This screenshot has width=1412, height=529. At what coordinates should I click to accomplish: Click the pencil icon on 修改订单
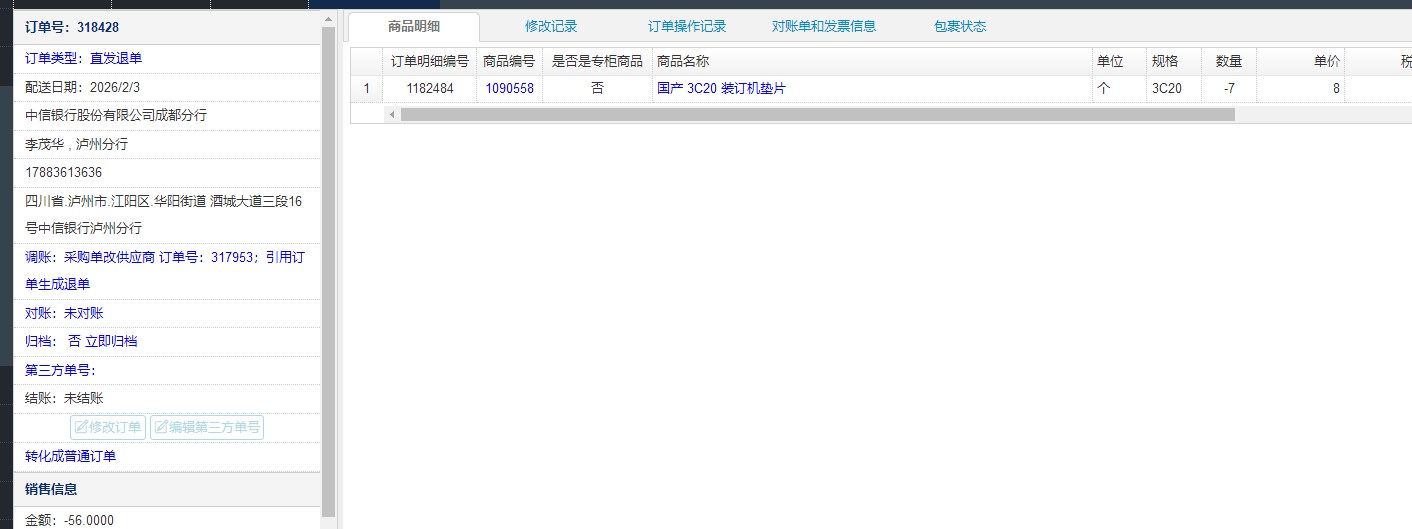(x=81, y=428)
